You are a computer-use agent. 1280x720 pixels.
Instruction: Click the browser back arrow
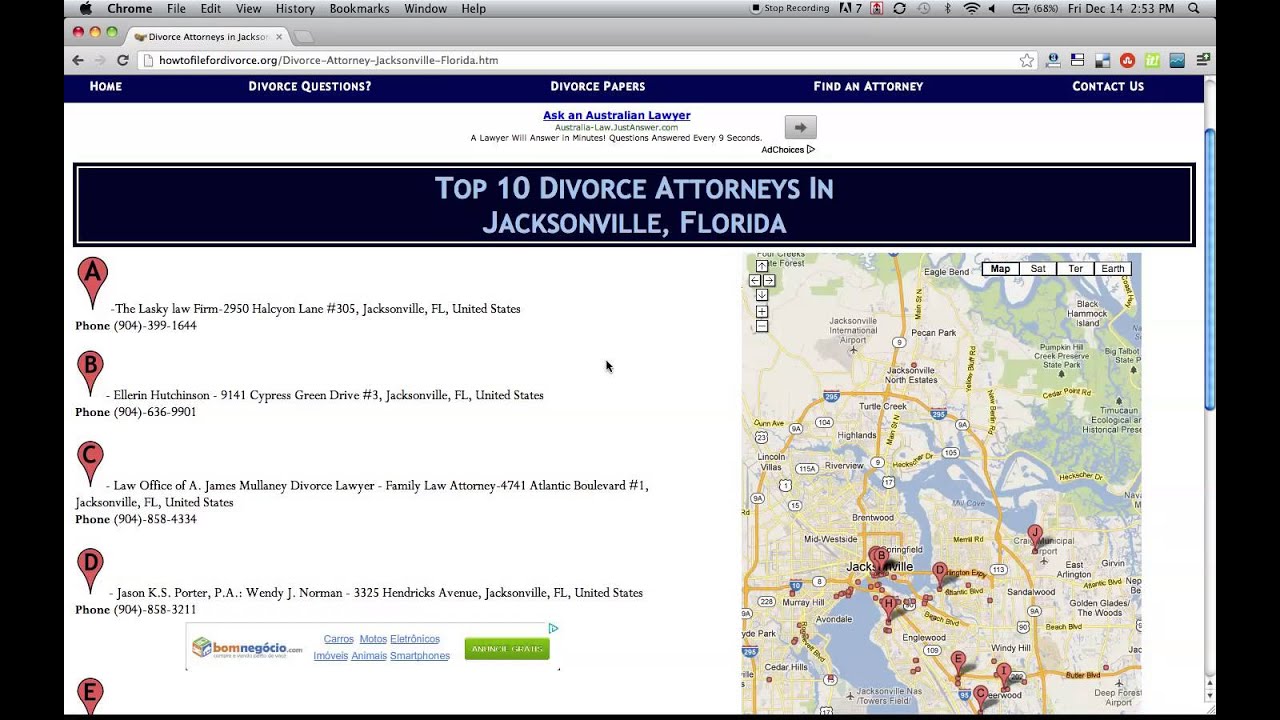click(x=78, y=60)
